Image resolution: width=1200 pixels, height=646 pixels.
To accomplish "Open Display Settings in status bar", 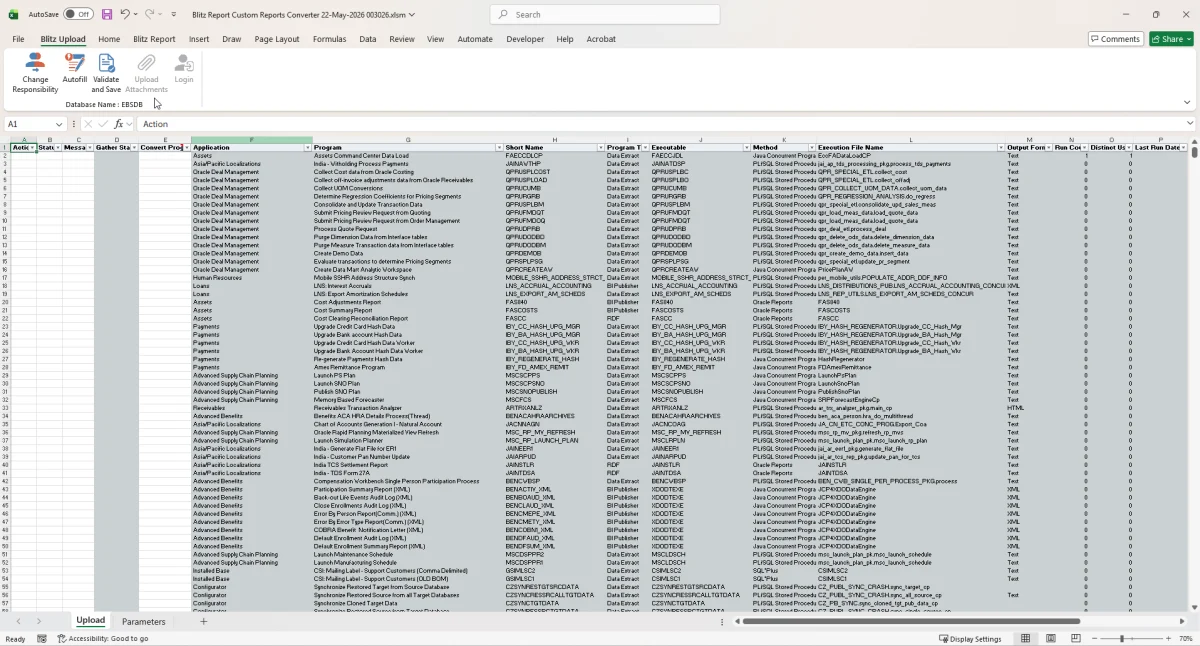I will [x=970, y=639].
